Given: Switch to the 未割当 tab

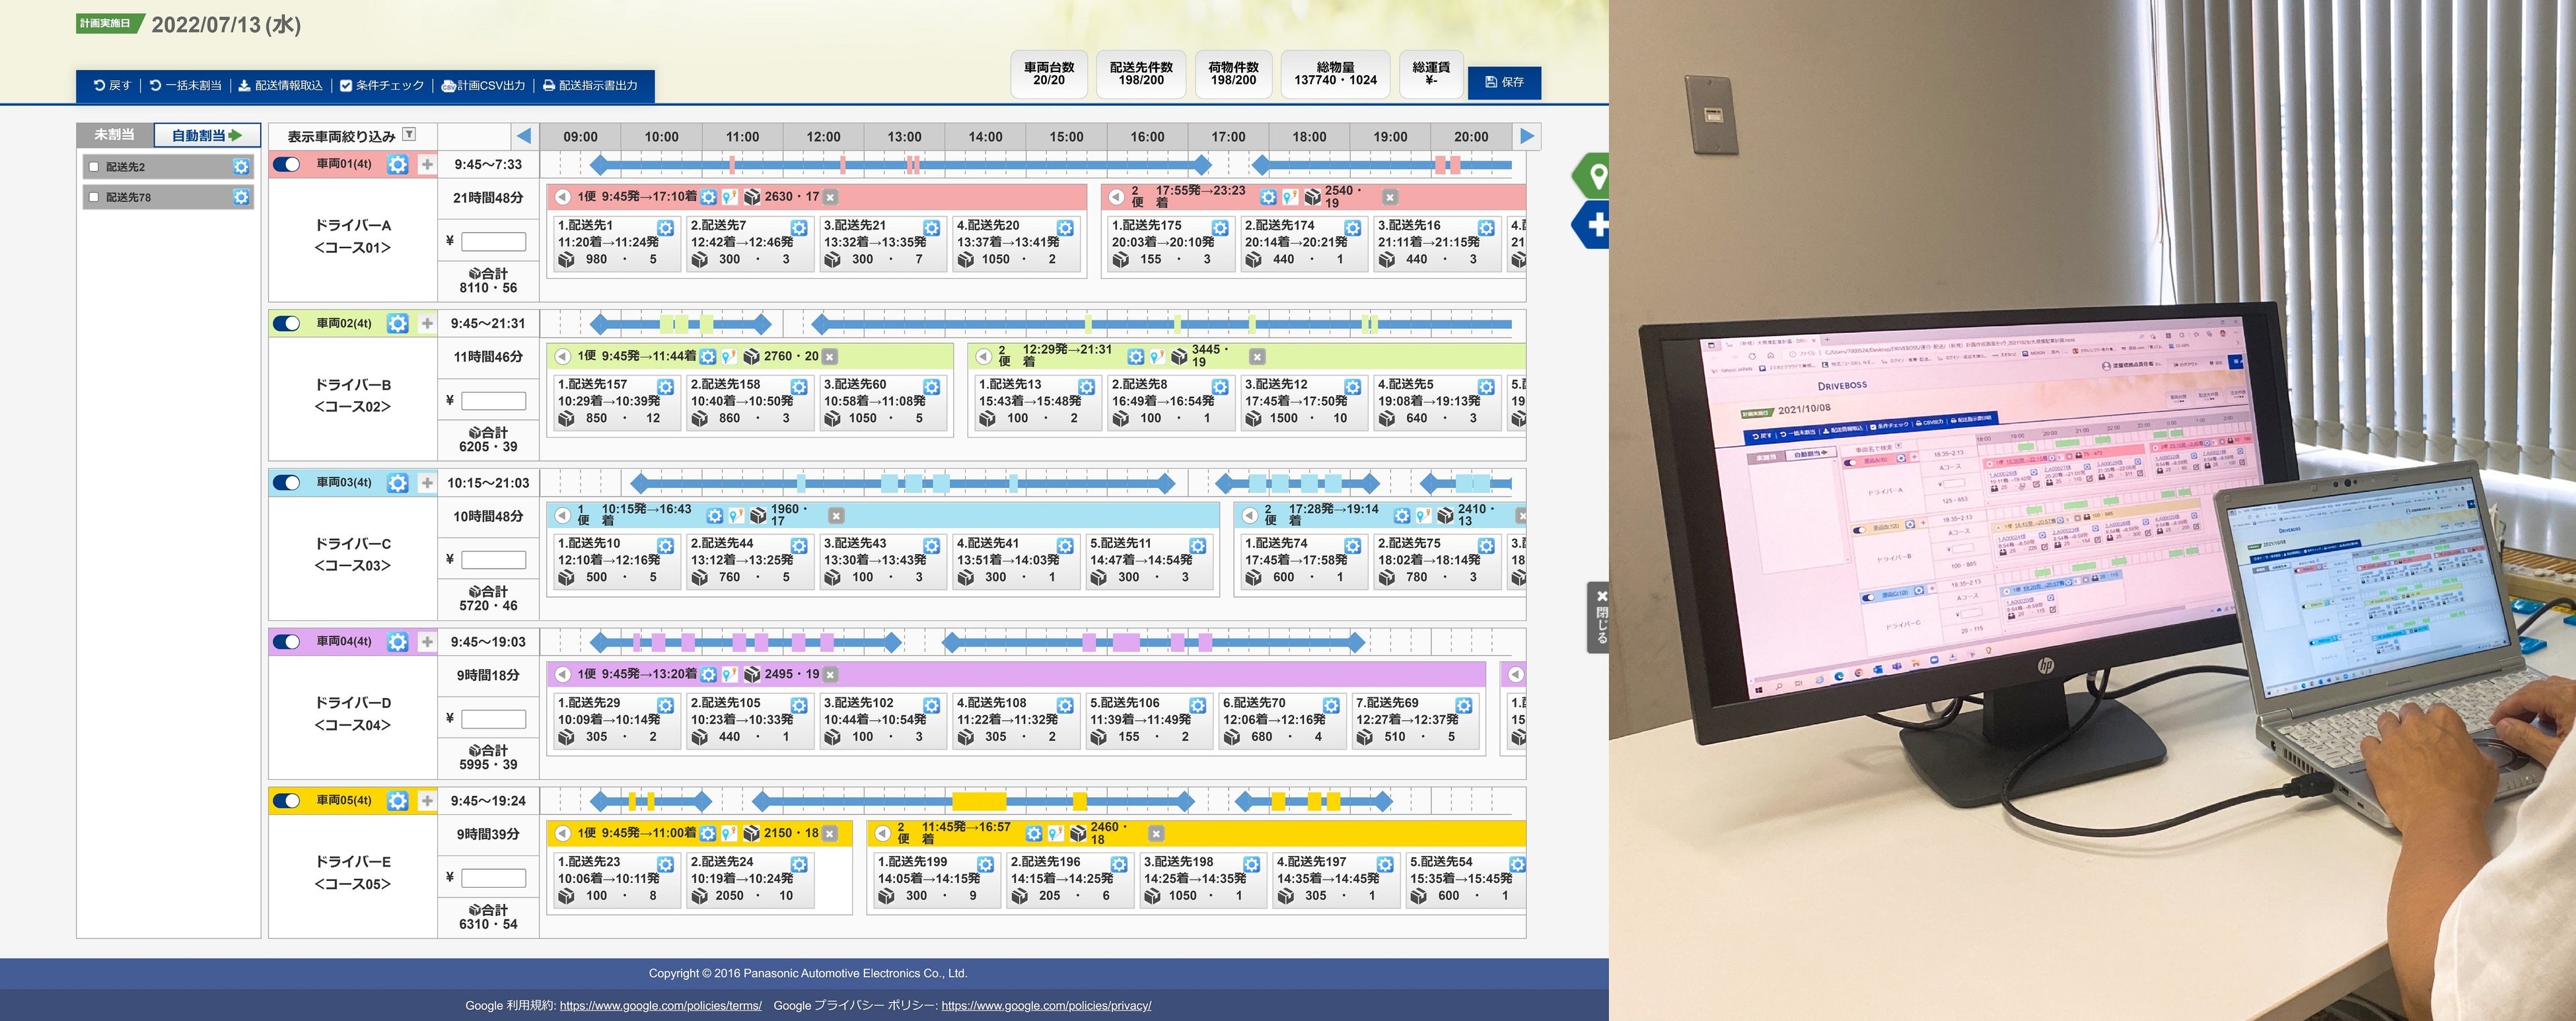Looking at the screenshot, I should pyautogui.click(x=115, y=135).
